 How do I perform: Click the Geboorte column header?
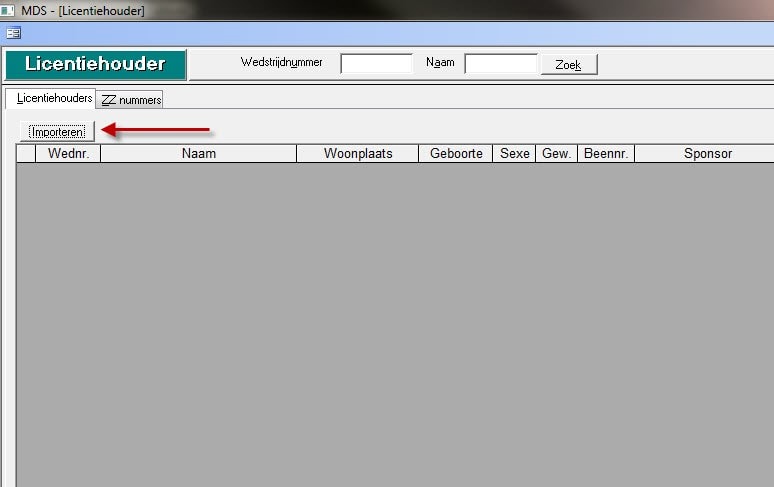click(455, 154)
